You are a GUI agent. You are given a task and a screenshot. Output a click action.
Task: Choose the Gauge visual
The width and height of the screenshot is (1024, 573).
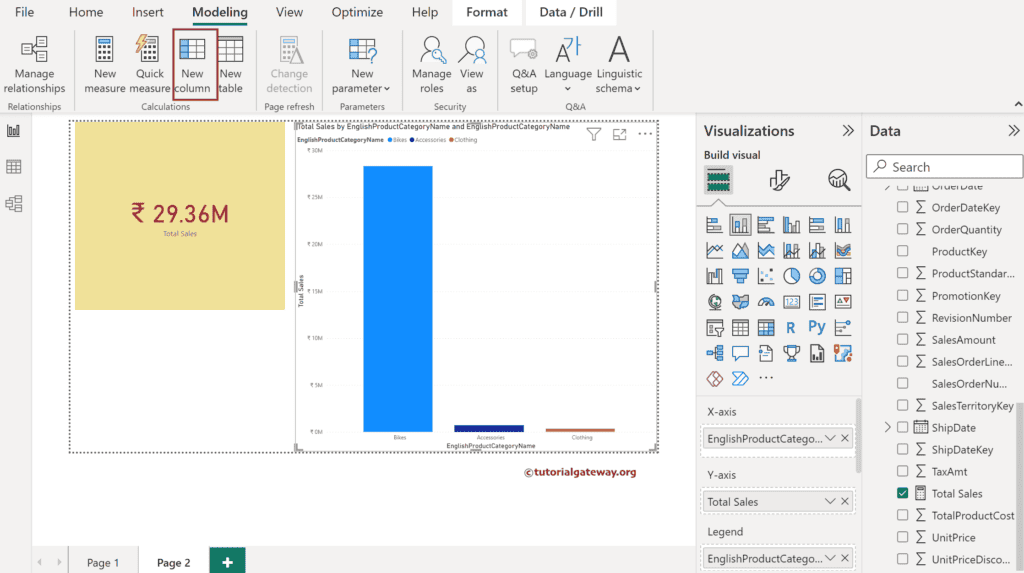(x=765, y=302)
